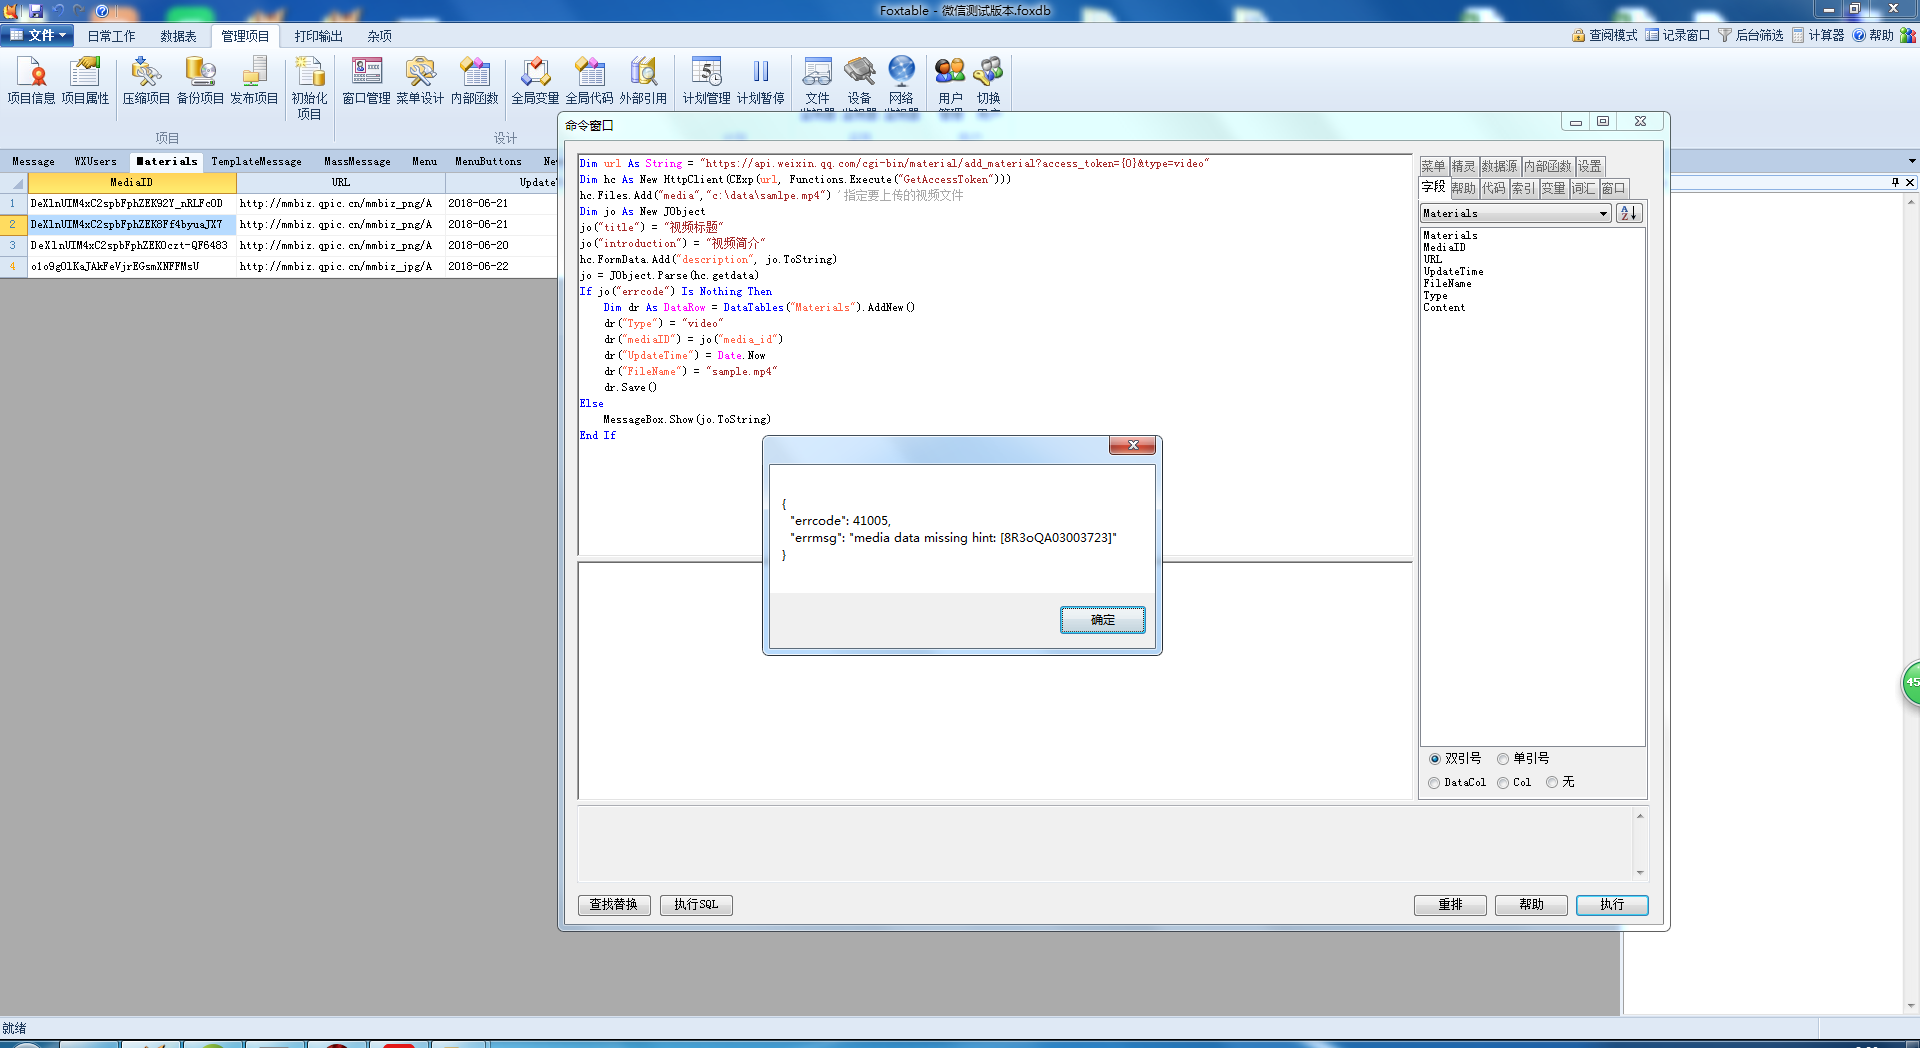Switch to 数据表 ribbon tab
Image resolution: width=1920 pixels, height=1048 pixels.
[178, 36]
